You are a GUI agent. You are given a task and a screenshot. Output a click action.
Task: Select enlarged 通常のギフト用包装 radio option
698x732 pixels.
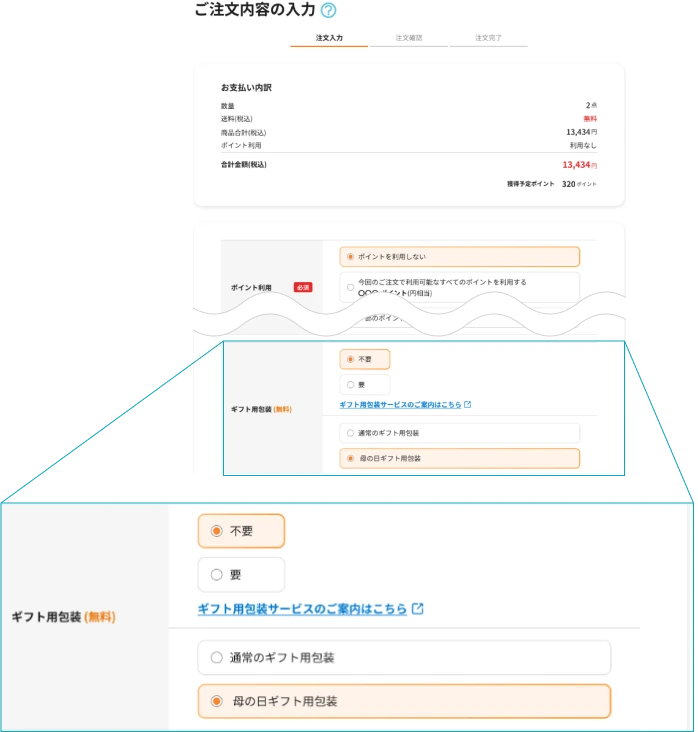[406, 659]
